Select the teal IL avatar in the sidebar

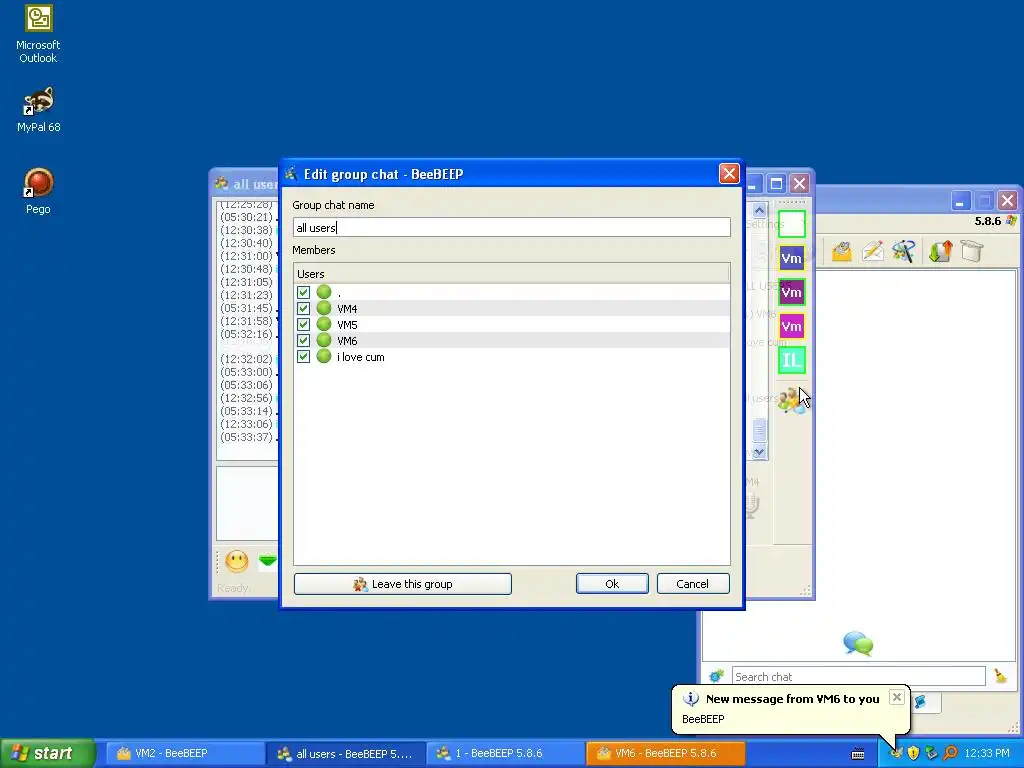point(792,360)
